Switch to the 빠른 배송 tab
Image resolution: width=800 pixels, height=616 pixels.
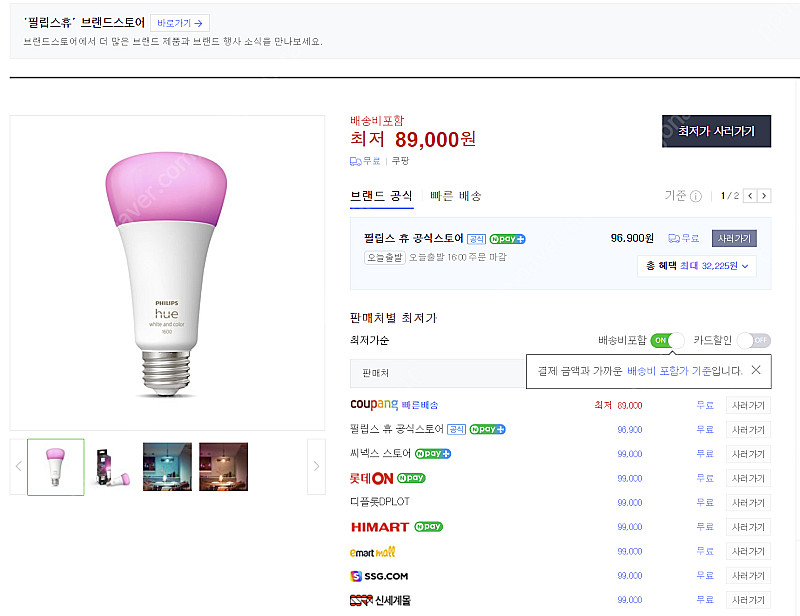tap(456, 196)
